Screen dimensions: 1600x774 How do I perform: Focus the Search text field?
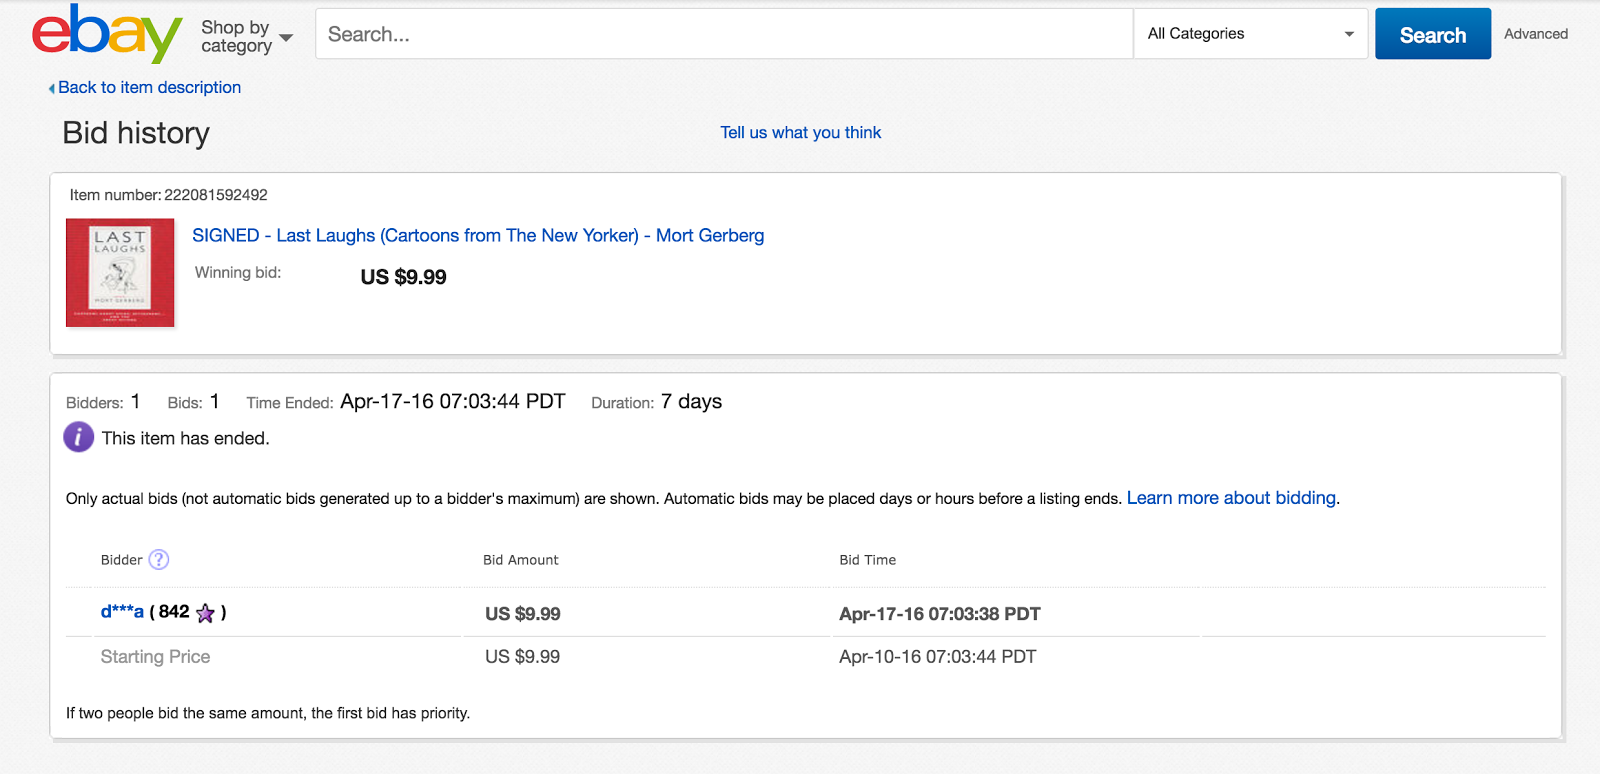(724, 34)
